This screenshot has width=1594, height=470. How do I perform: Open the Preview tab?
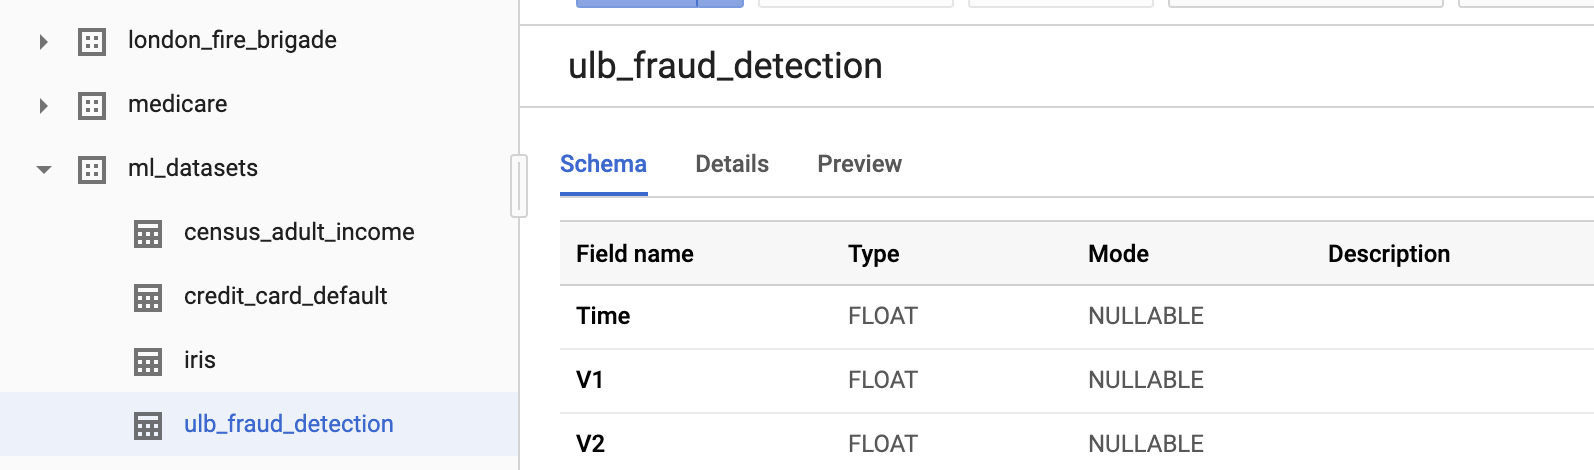pyautogui.click(x=859, y=164)
